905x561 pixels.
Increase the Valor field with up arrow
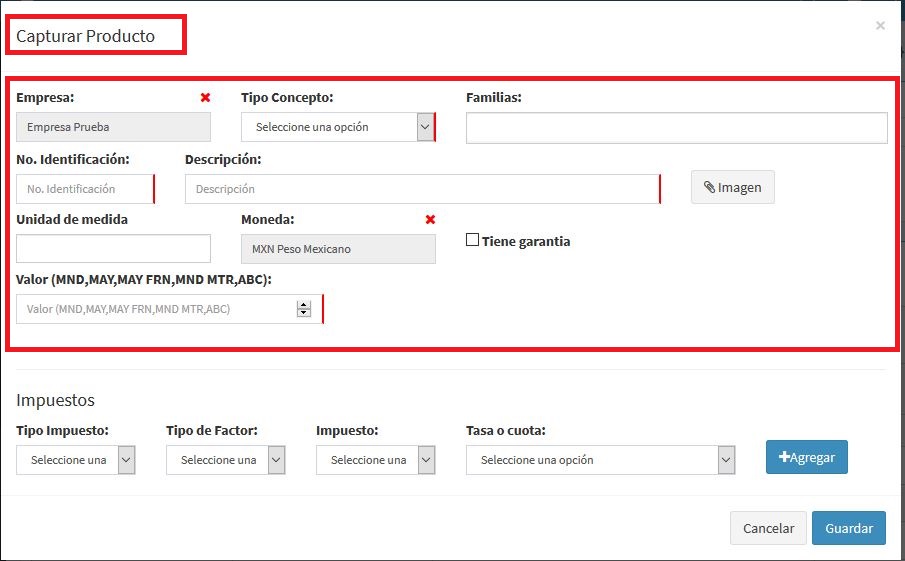tap(304, 305)
